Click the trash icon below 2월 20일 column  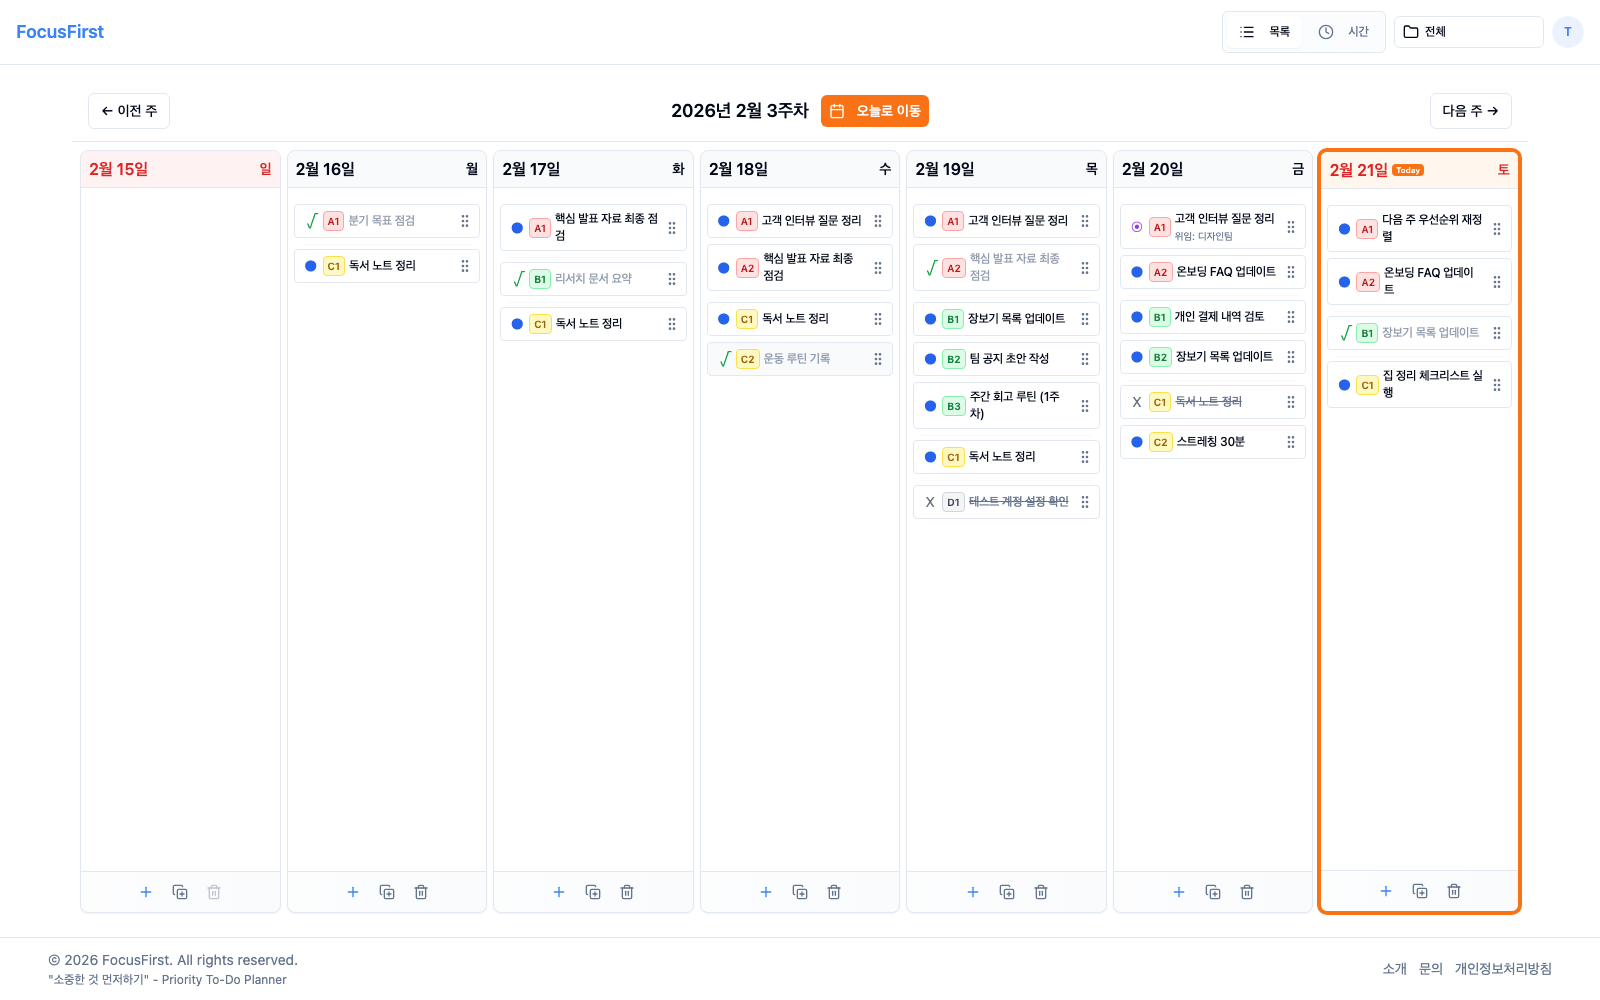pos(1247,891)
